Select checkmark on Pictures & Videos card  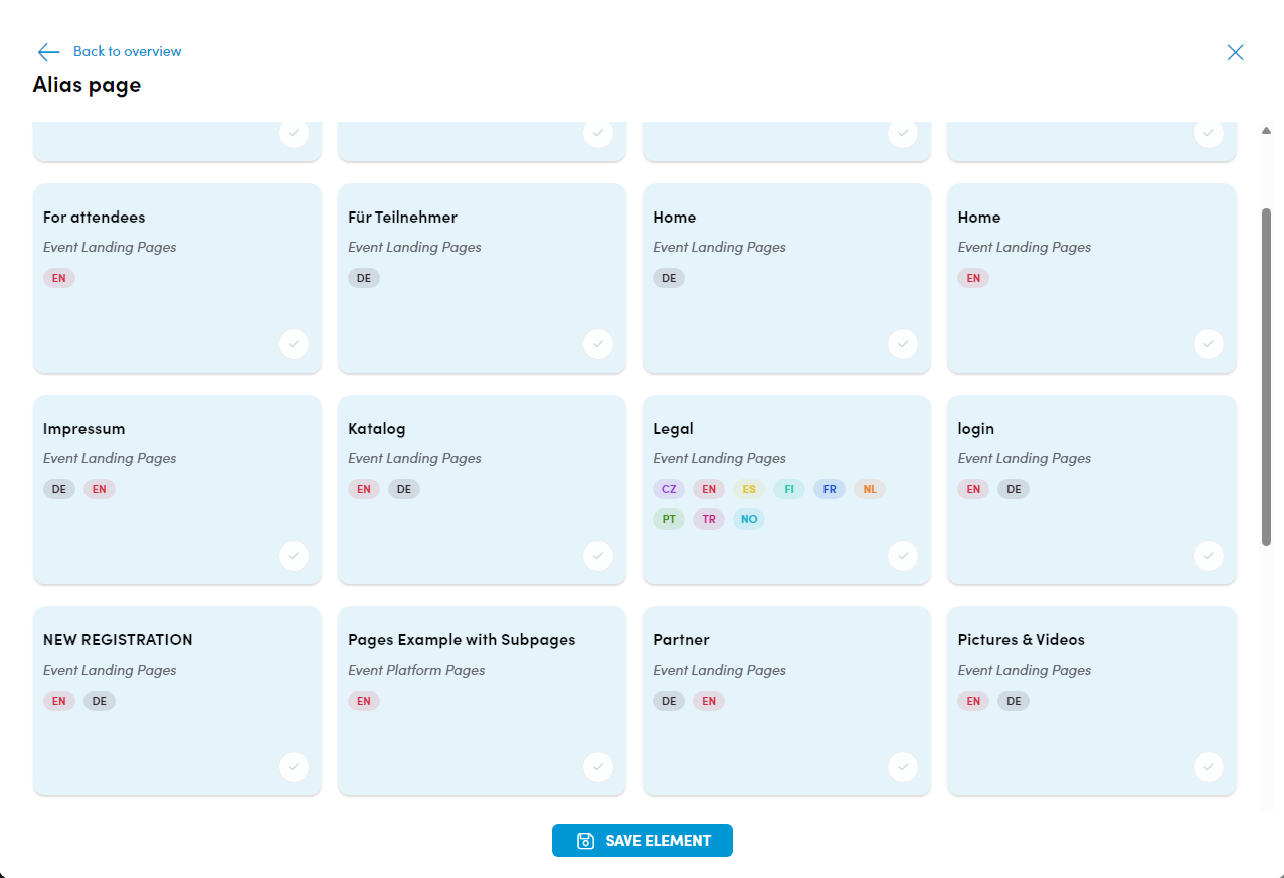pyautogui.click(x=1208, y=767)
